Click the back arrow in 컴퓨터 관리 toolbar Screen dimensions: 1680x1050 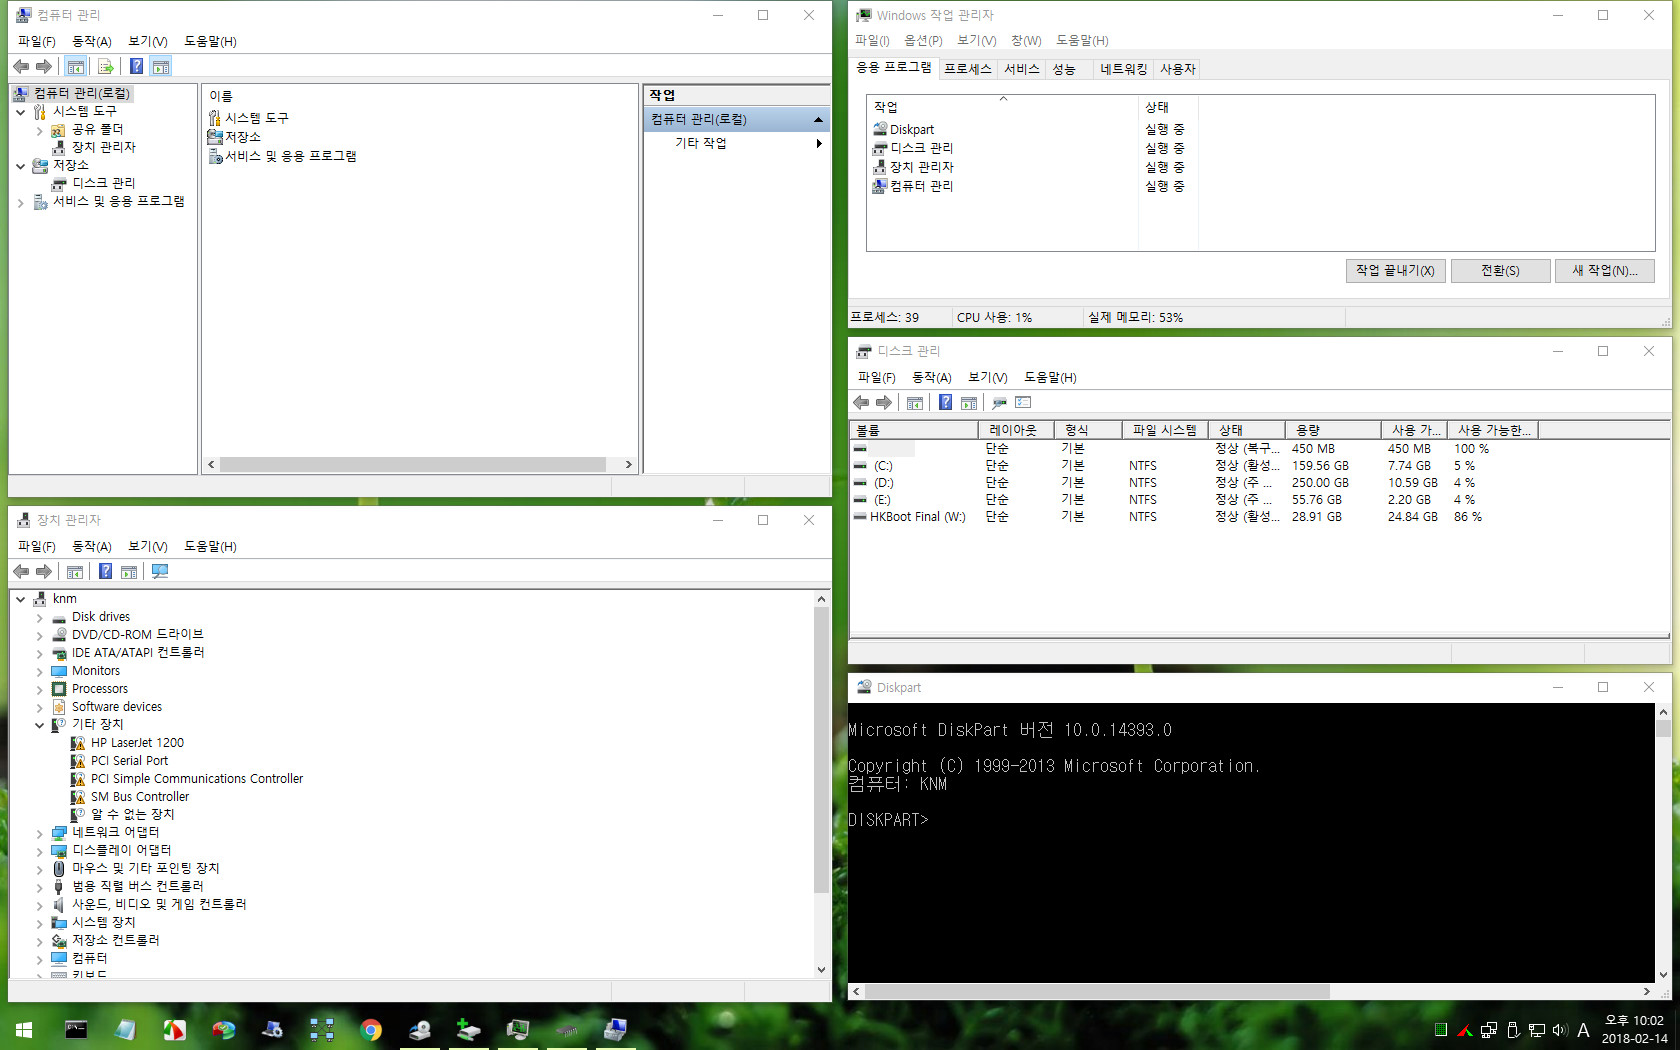click(x=21, y=66)
